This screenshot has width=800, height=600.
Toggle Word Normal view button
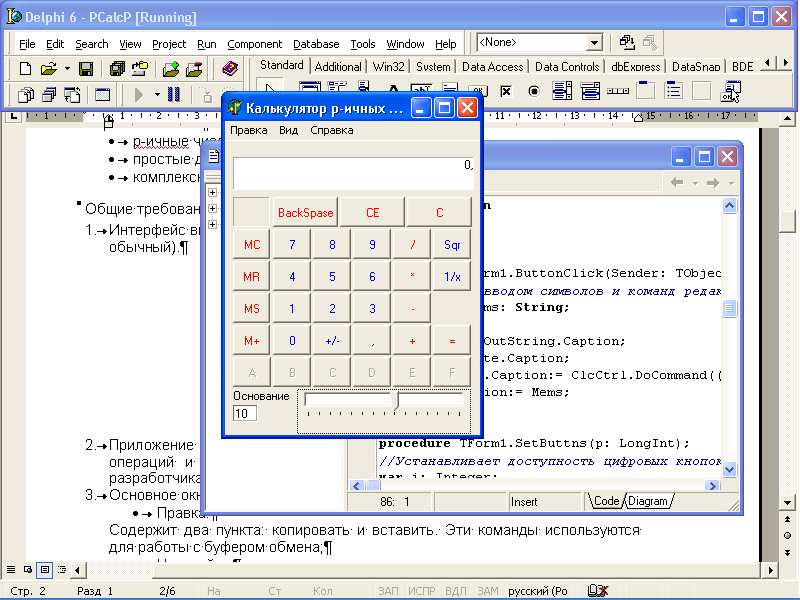(11, 569)
